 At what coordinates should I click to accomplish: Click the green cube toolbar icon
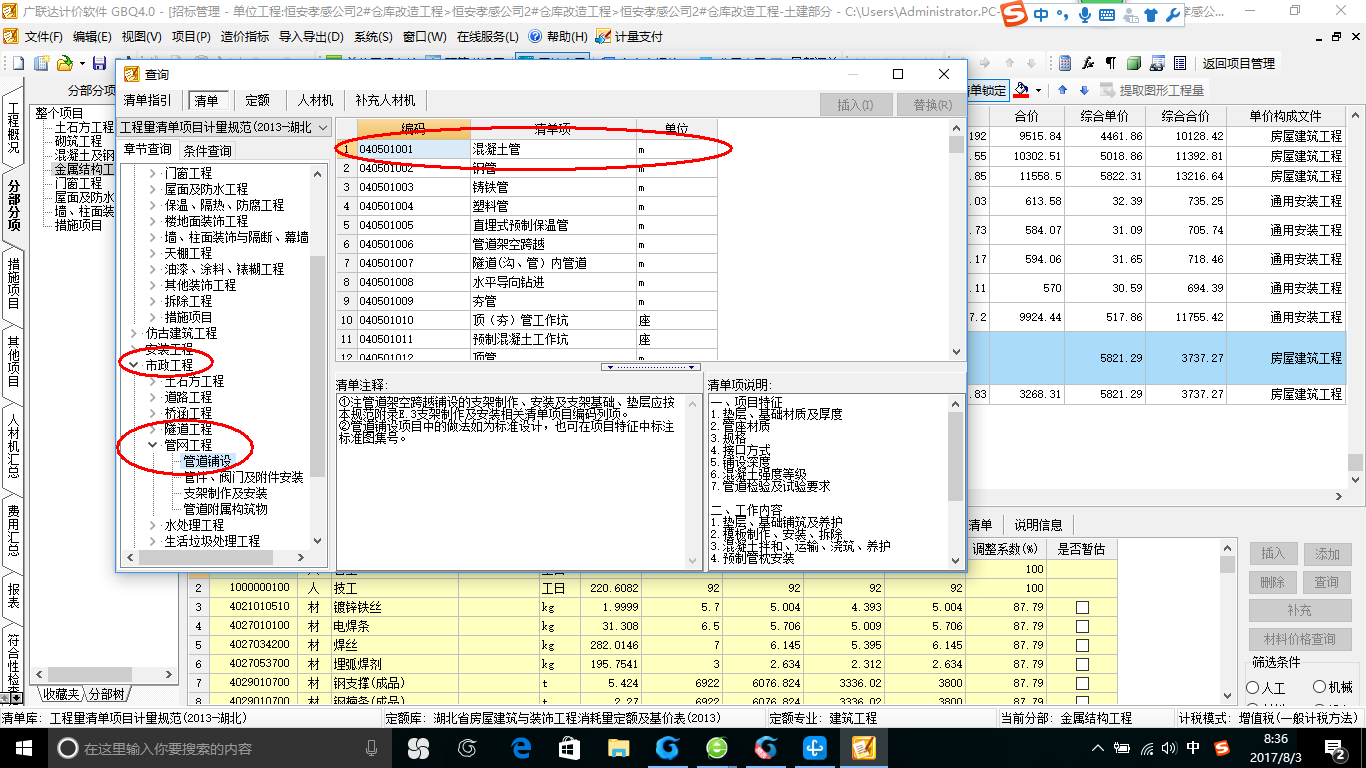[x=1133, y=63]
